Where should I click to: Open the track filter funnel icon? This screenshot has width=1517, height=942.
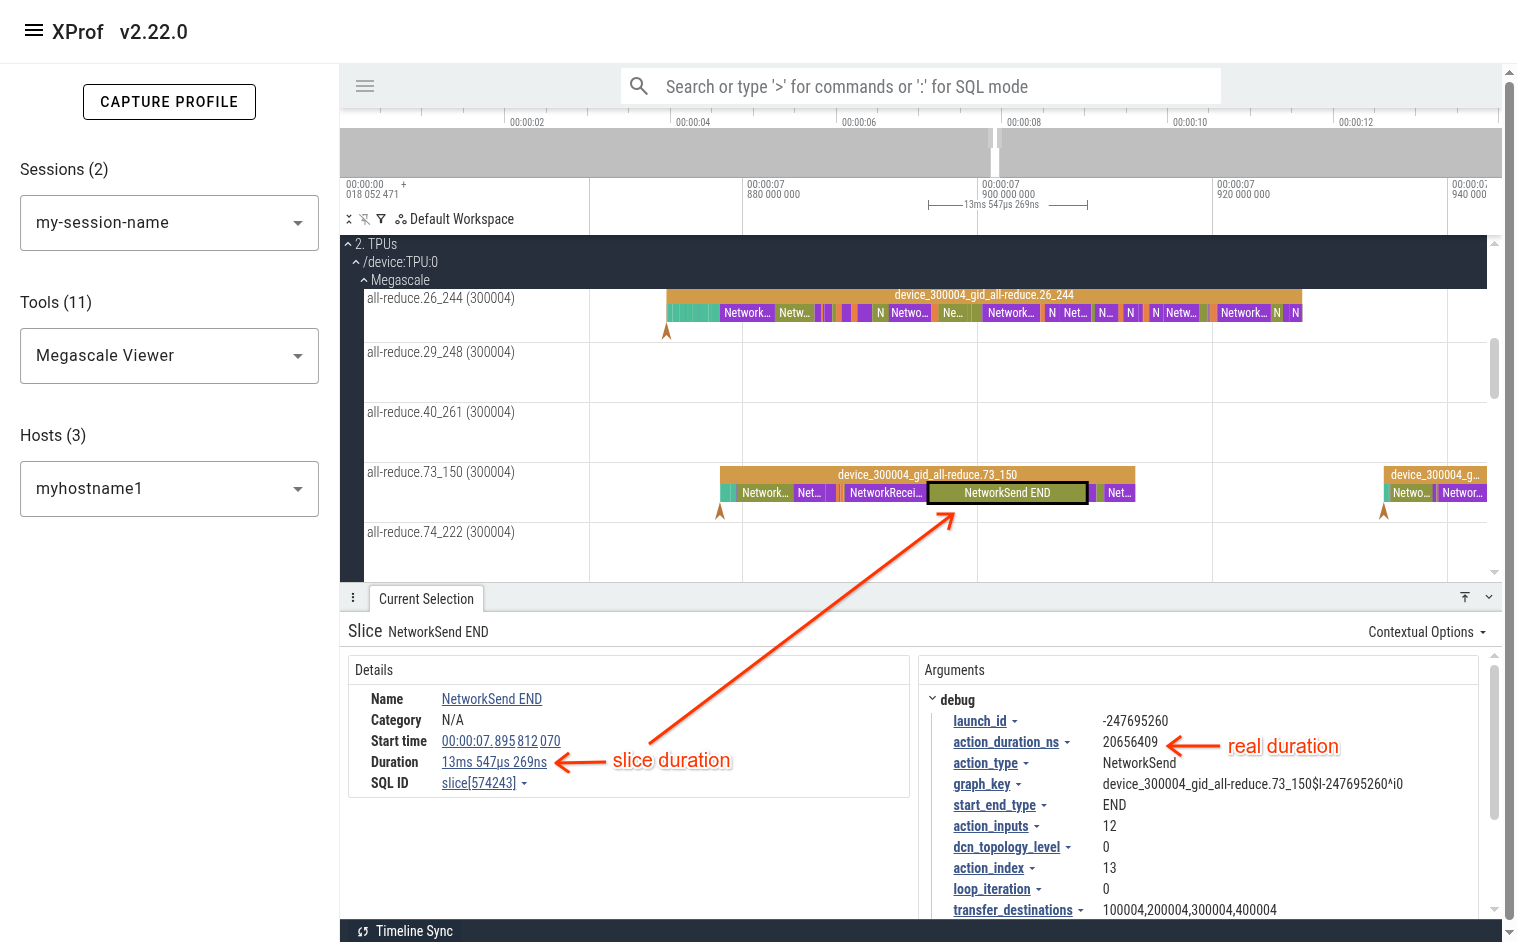pyautogui.click(x=381, y=219)
